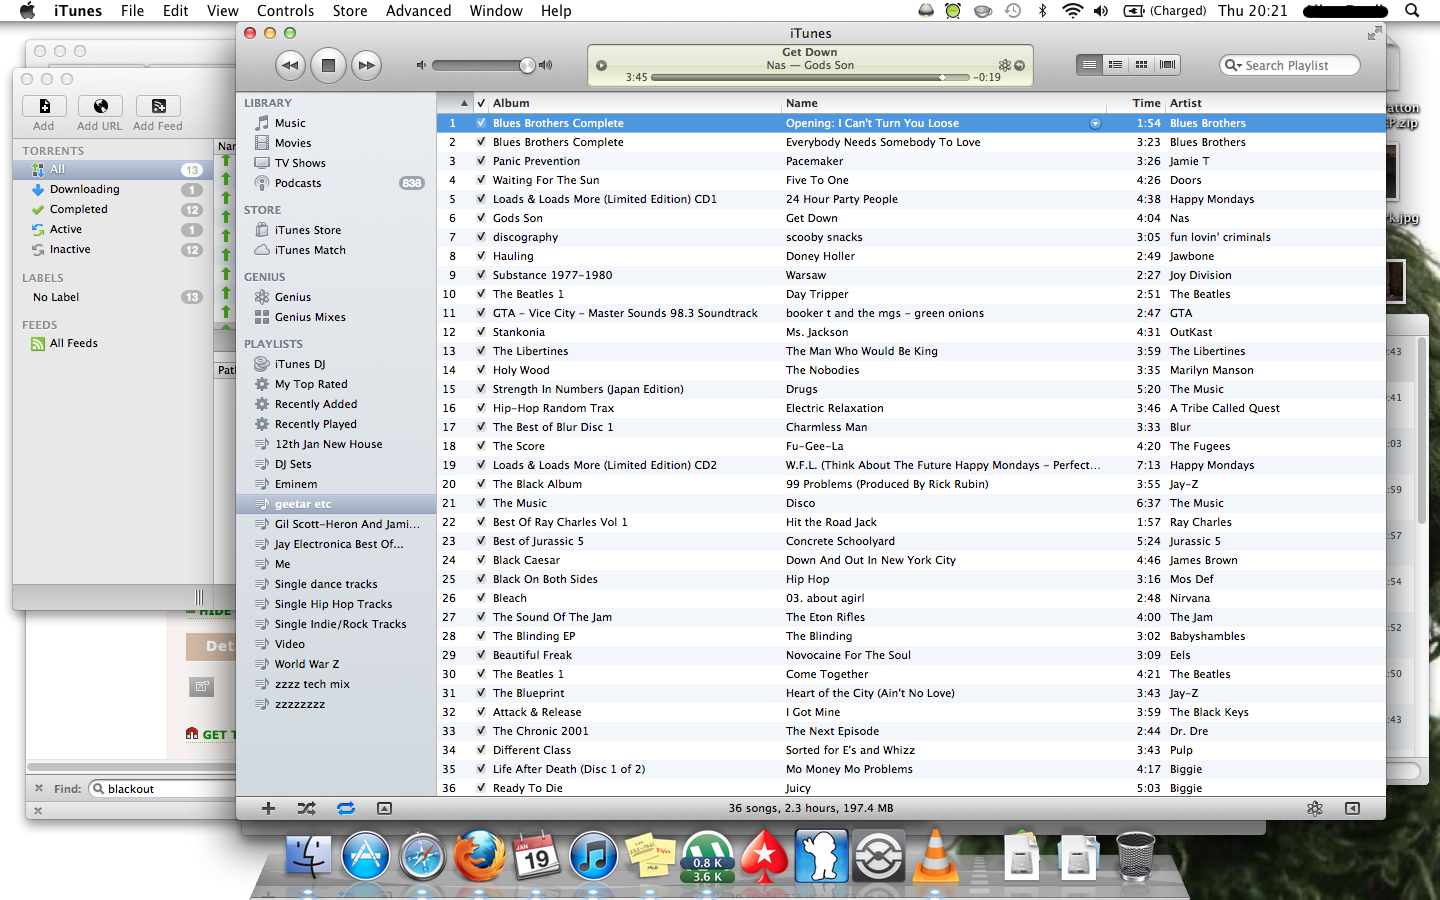This screenshot has height=900, width=1440.
Task: Uncheck the Panic Prevention song checkbox
Action: [481, 161]
